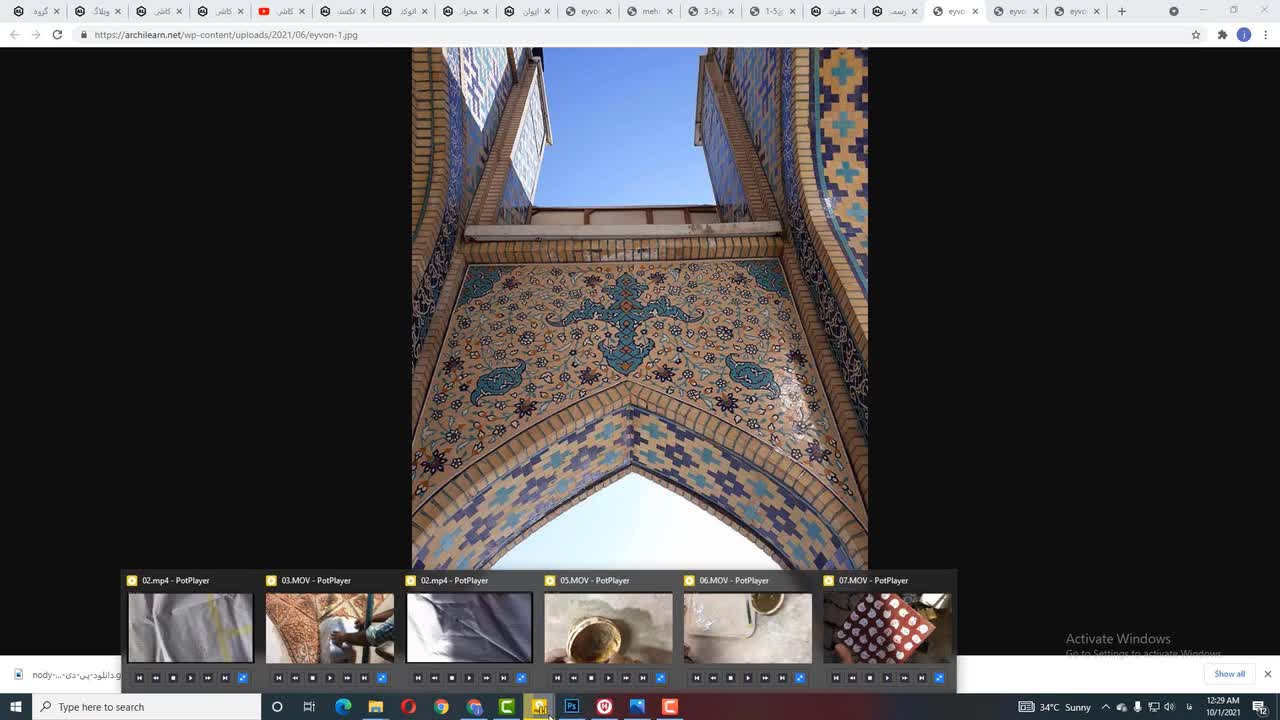Open the volume control in system tray
This screenshot has height=720, width=1280.
(1169, 707)
